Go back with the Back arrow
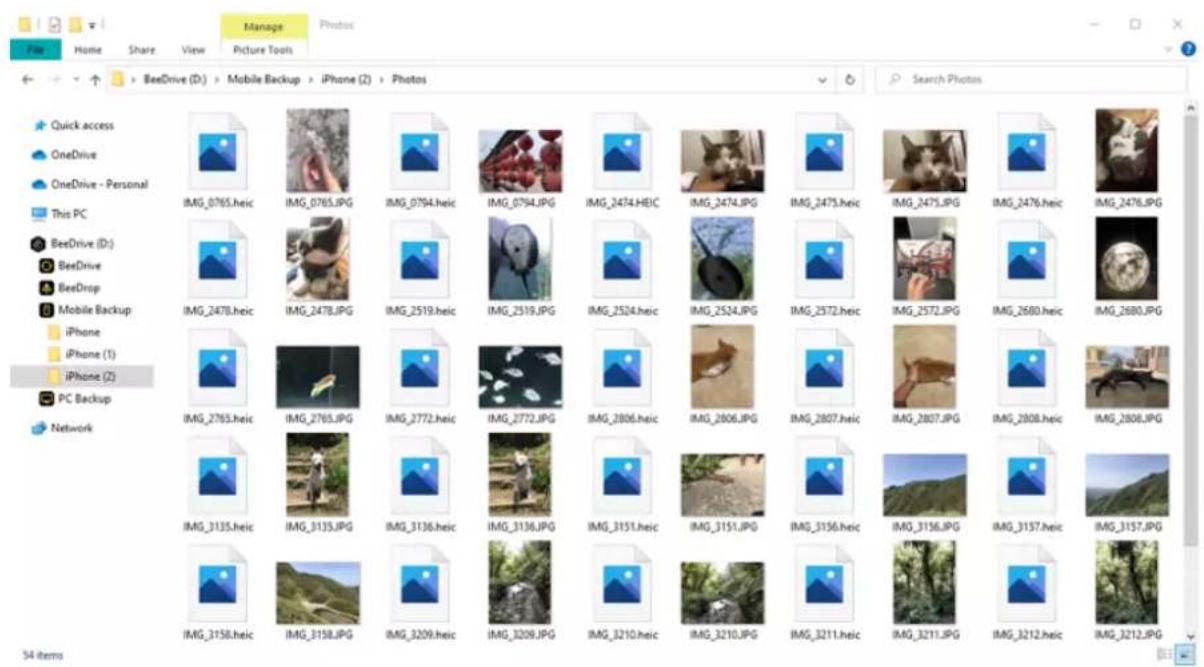The width and height of the screenshot is (1204, 667). point(28,79)
